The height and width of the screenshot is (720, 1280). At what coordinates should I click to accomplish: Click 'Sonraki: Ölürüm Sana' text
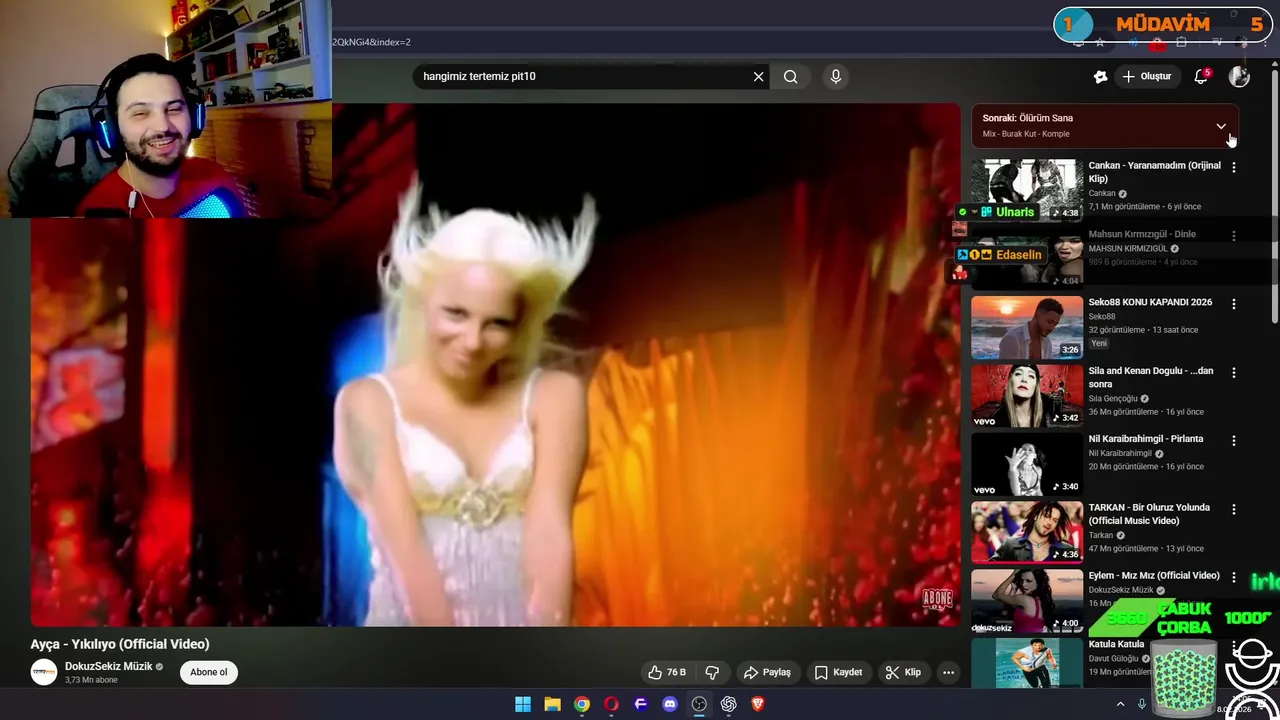1028,118
